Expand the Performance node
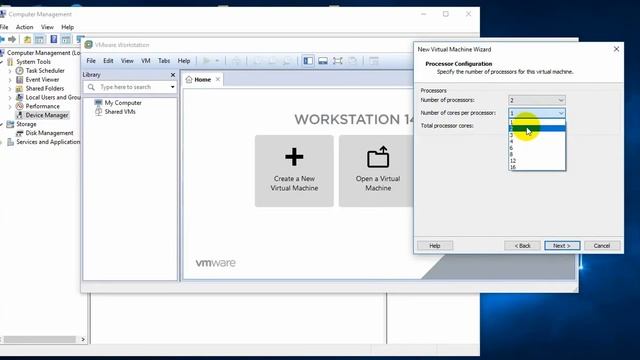This screenshot has width=640, height=360. tap(10, 107)
